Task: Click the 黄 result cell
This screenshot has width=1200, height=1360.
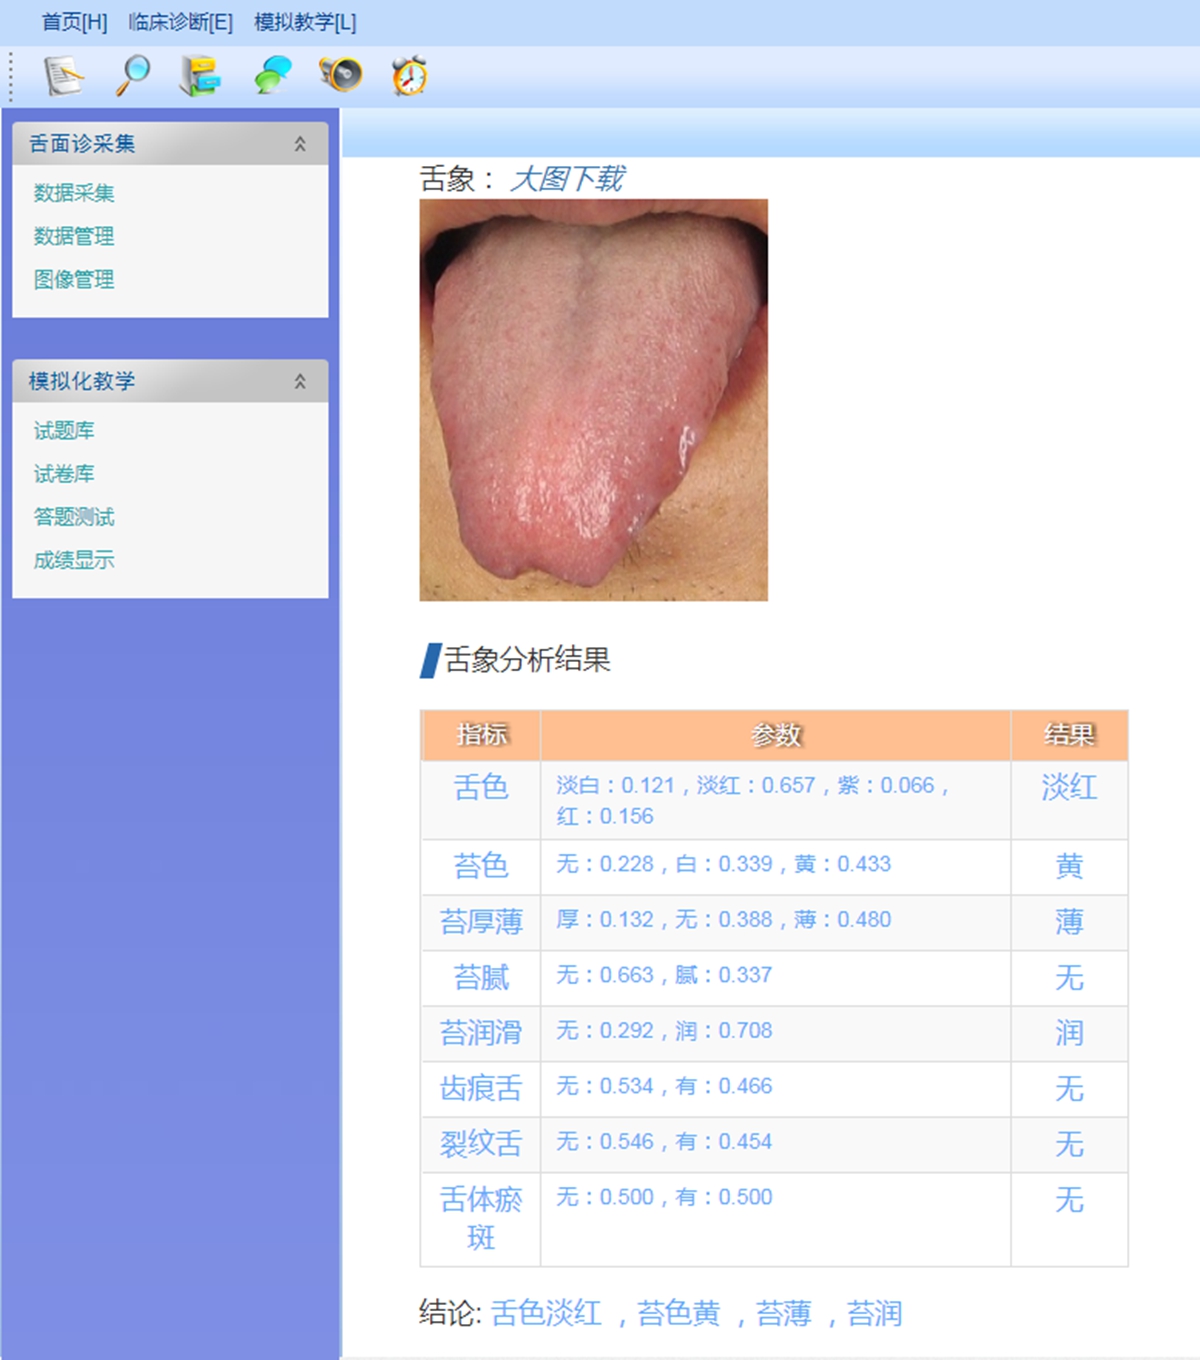Action: tap(1069, 867)
